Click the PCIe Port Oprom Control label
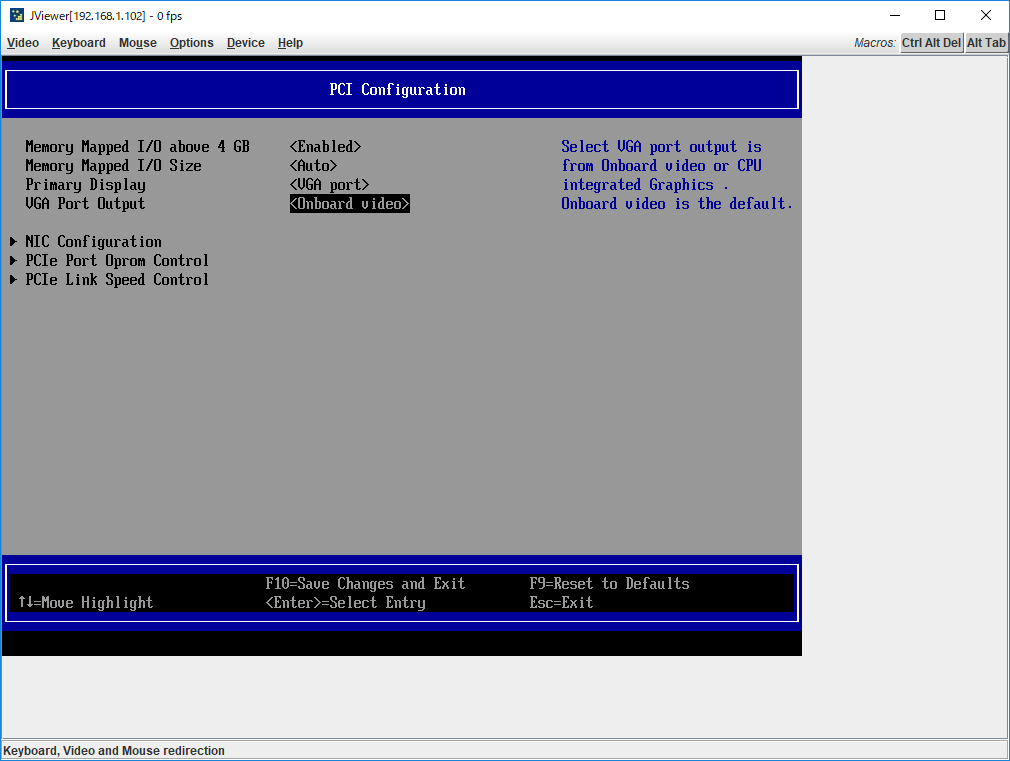Screen dimensions: 1010x761 coord(117,260)
